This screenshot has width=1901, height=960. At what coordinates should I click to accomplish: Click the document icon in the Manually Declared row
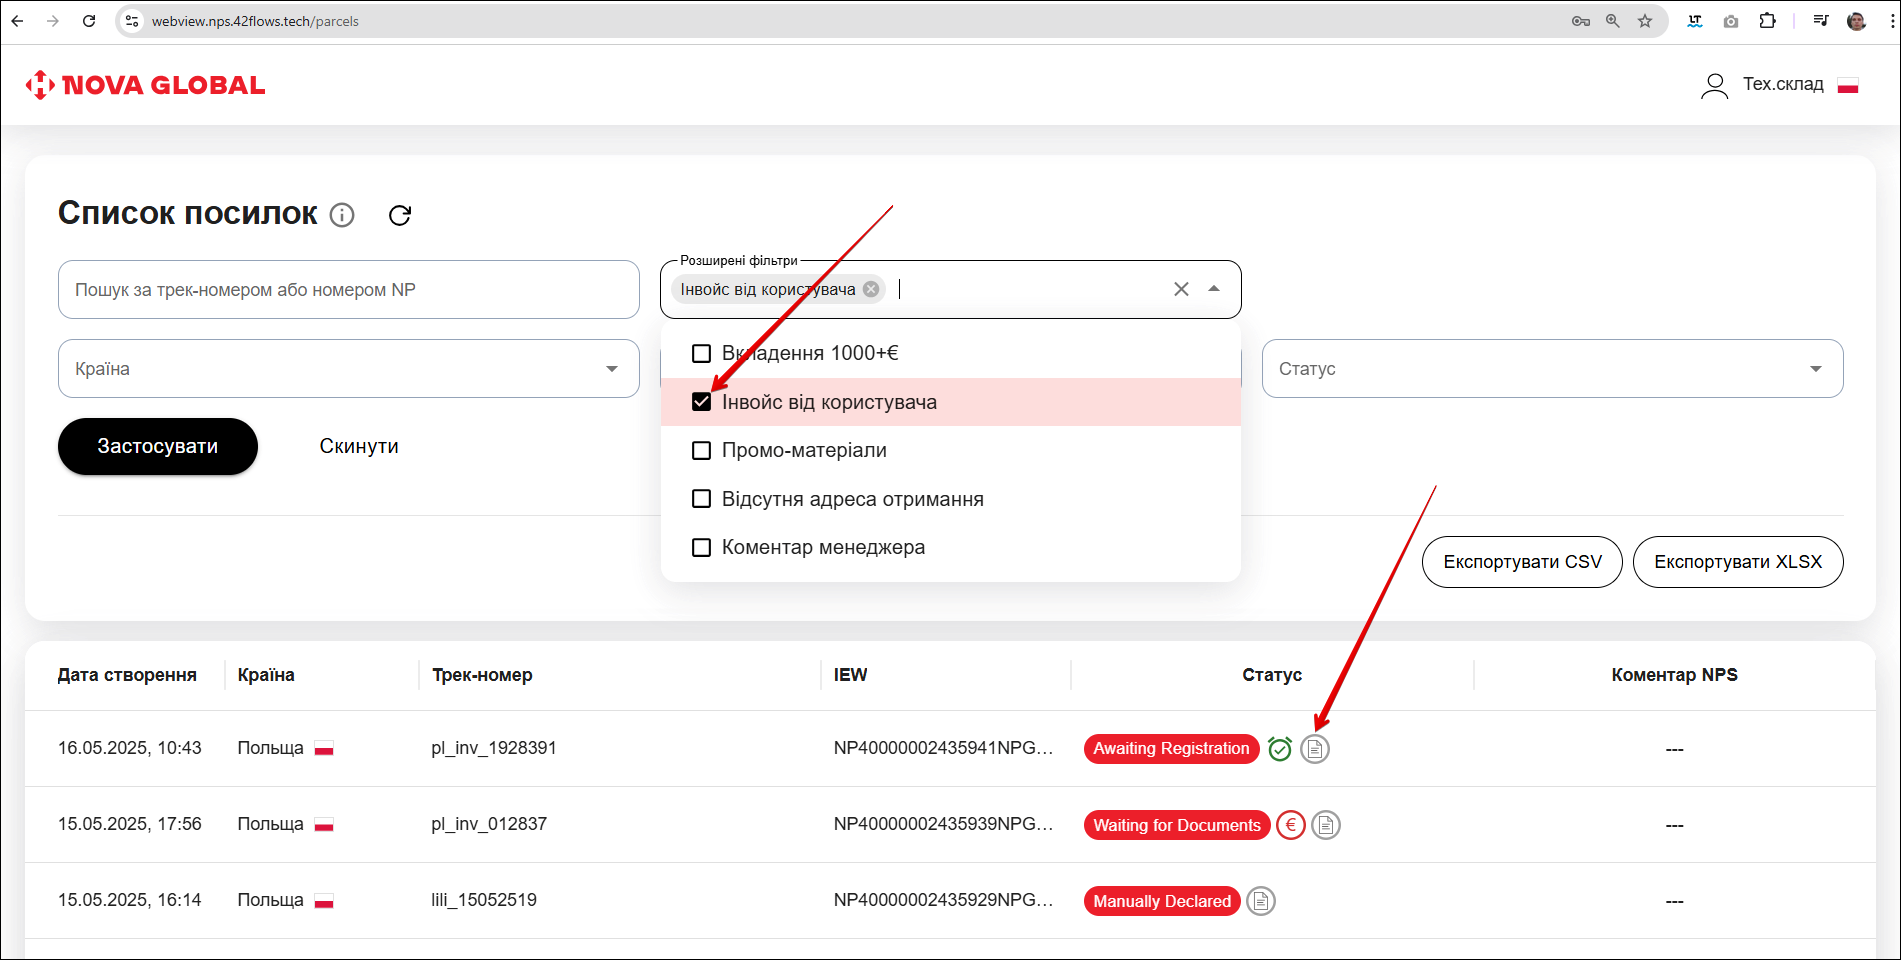pos(1261,901)
